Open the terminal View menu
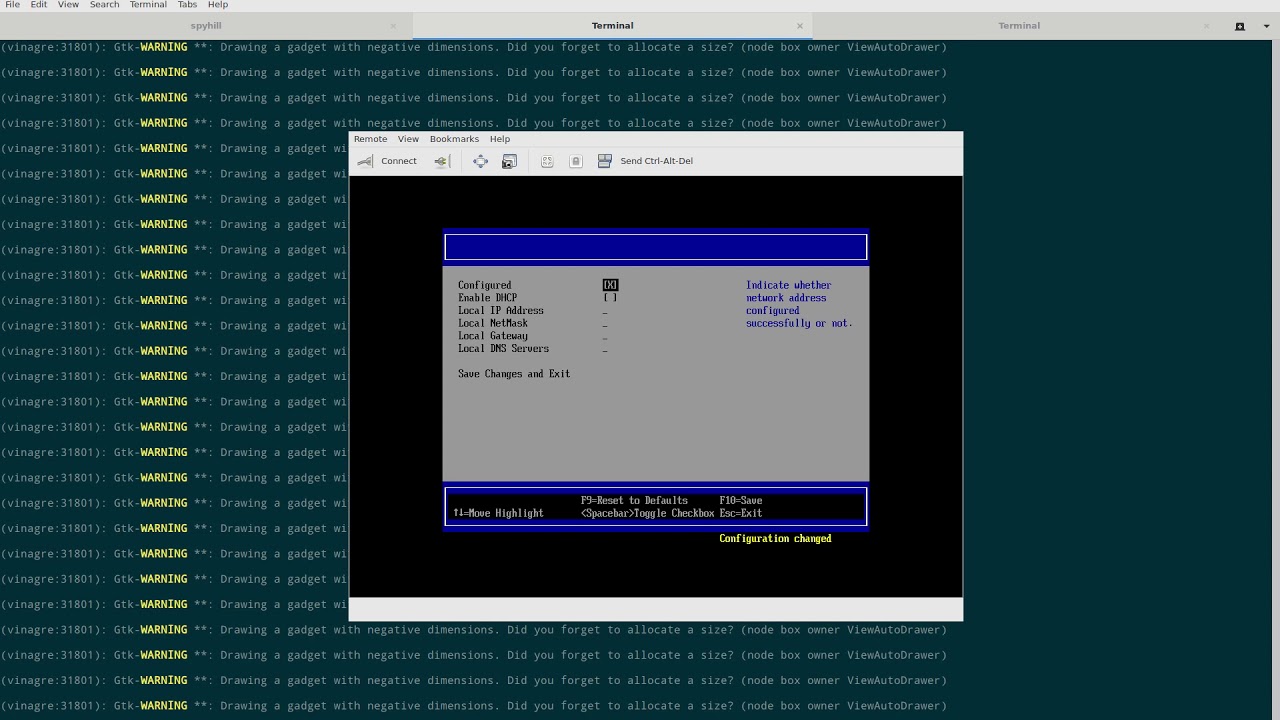Screen dimensions: 1280x720 (68, 5)
